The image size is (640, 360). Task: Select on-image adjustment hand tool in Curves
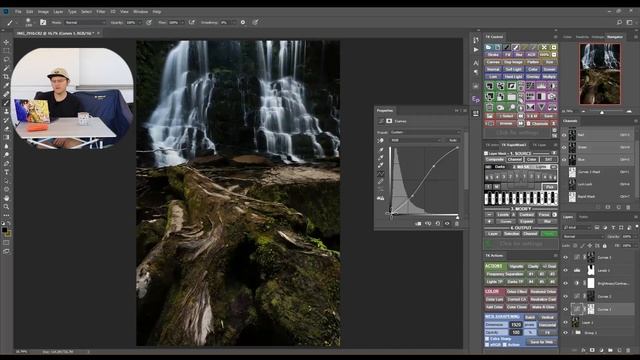point(380,140)
